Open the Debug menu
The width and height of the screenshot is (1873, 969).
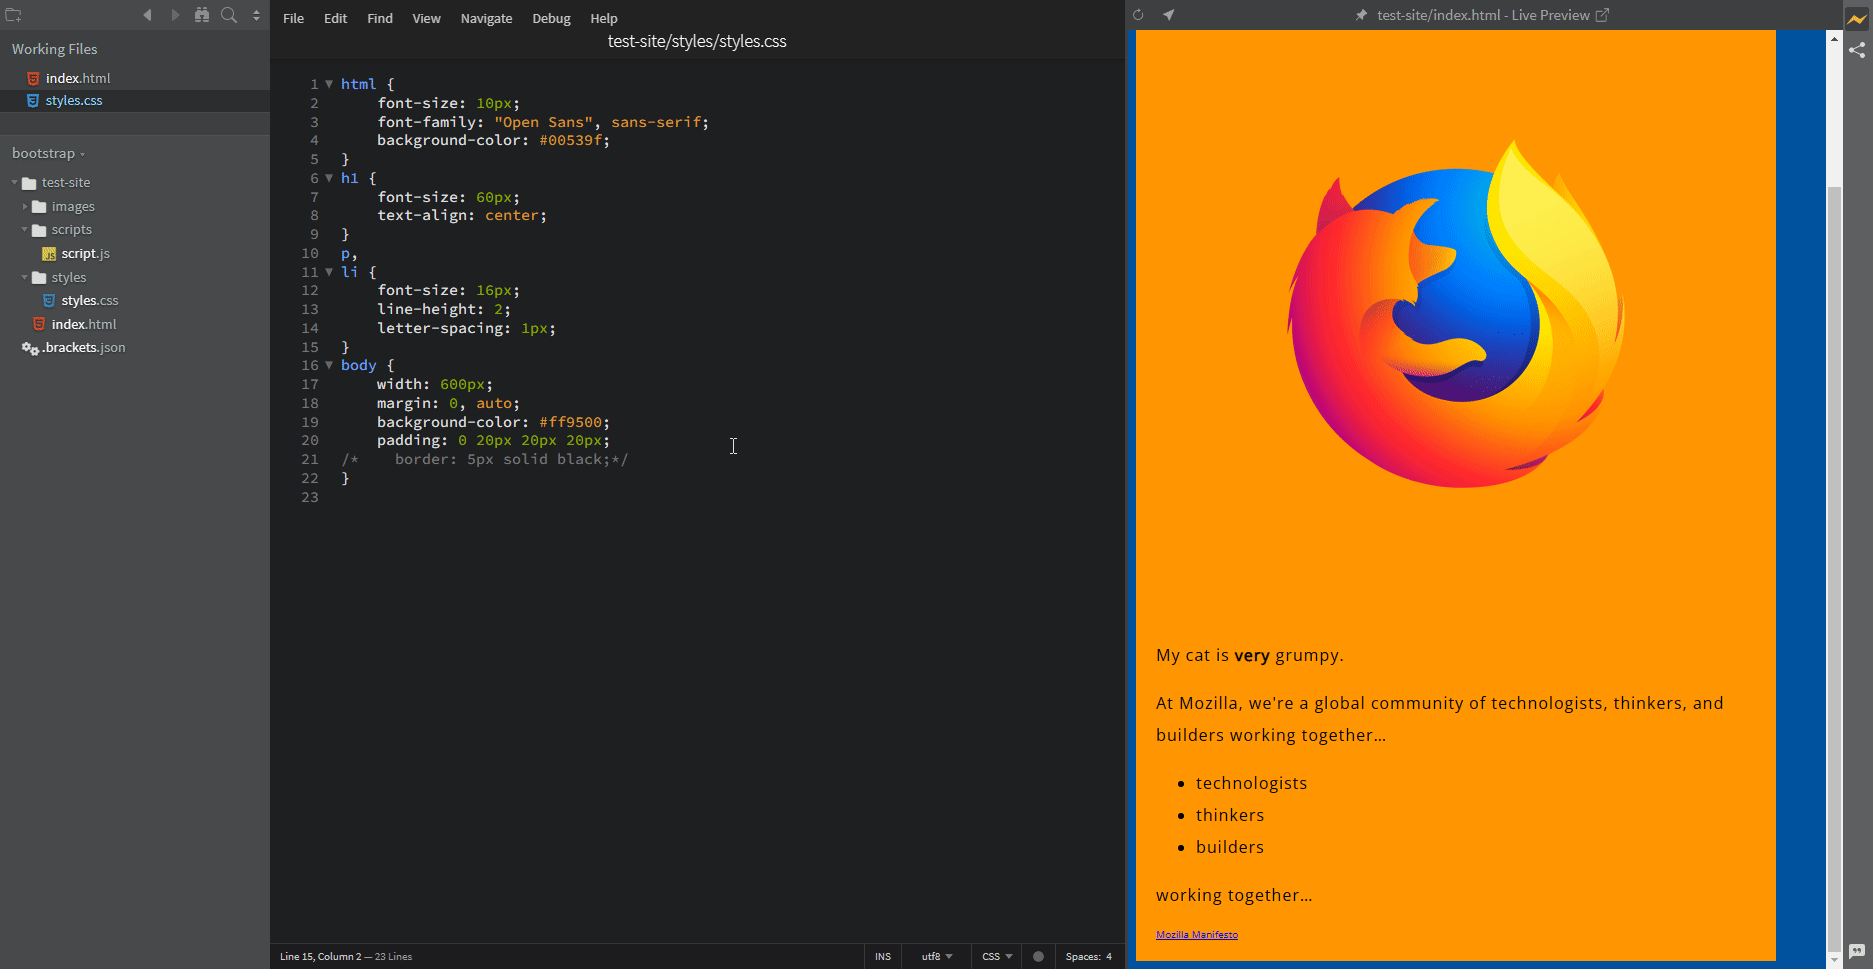551,18
